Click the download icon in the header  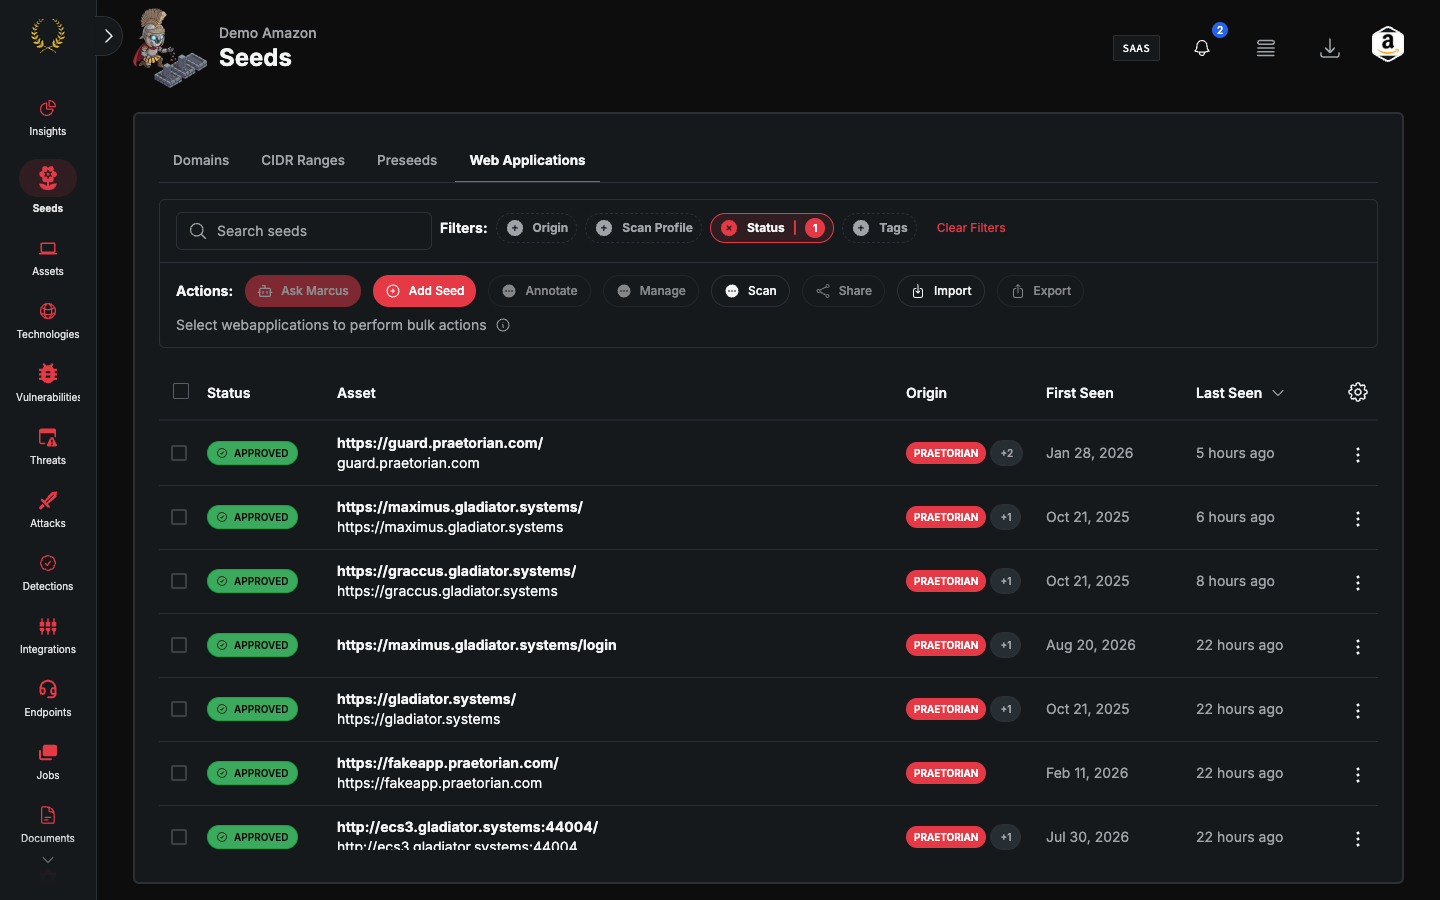tap(1330, 48)
